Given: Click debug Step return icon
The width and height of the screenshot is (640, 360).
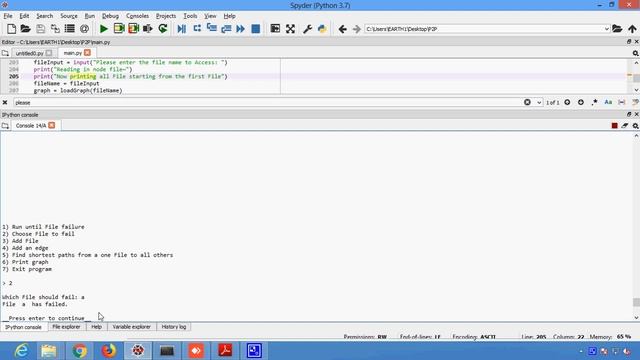Looking at the screenshot, I should click(x=226, y=29).
